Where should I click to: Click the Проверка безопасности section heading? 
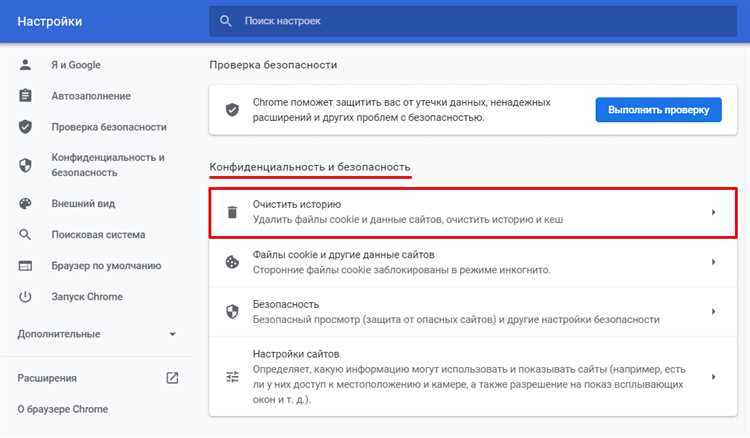[273, 65]
